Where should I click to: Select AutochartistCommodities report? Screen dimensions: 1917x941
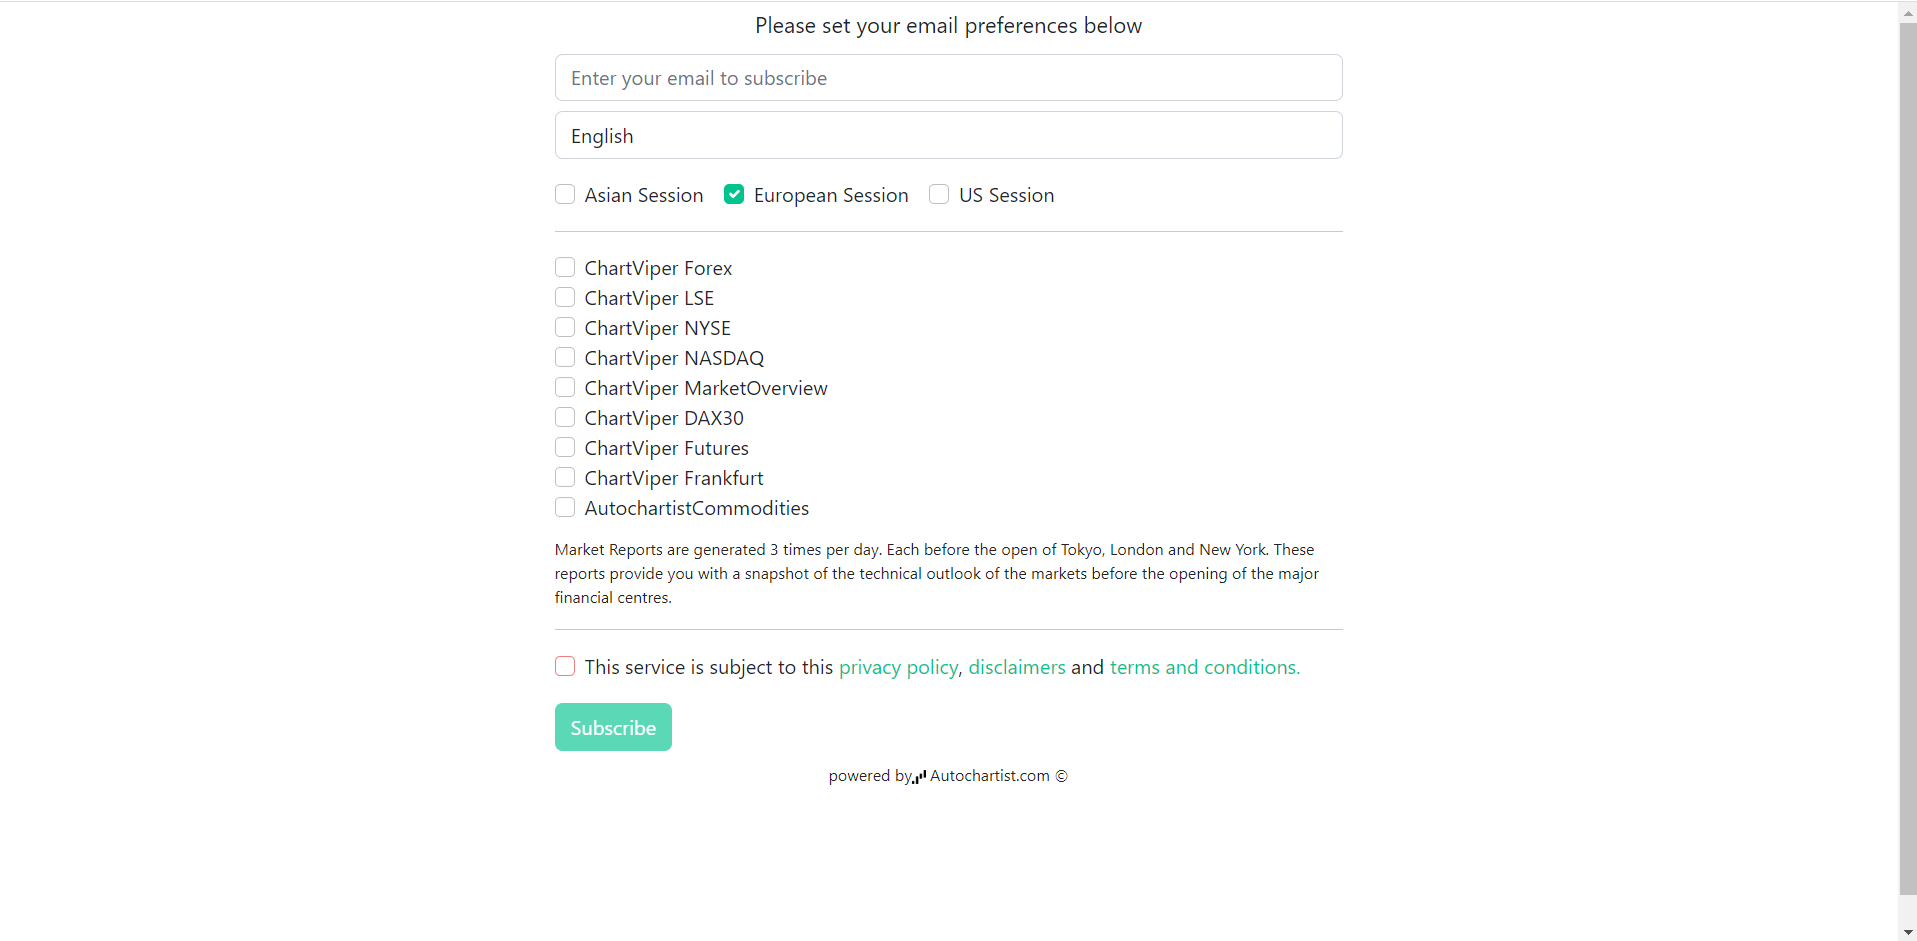click(565, 507)
